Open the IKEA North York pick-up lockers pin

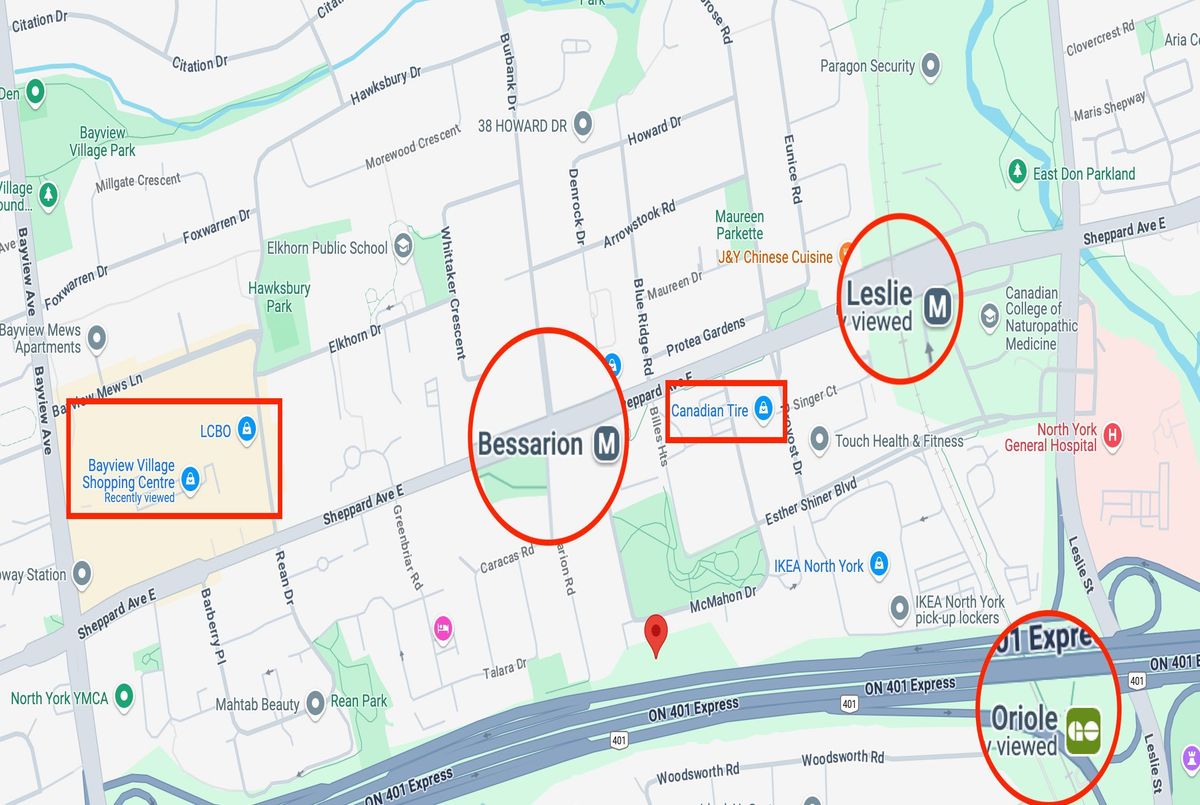click(900, 609)
